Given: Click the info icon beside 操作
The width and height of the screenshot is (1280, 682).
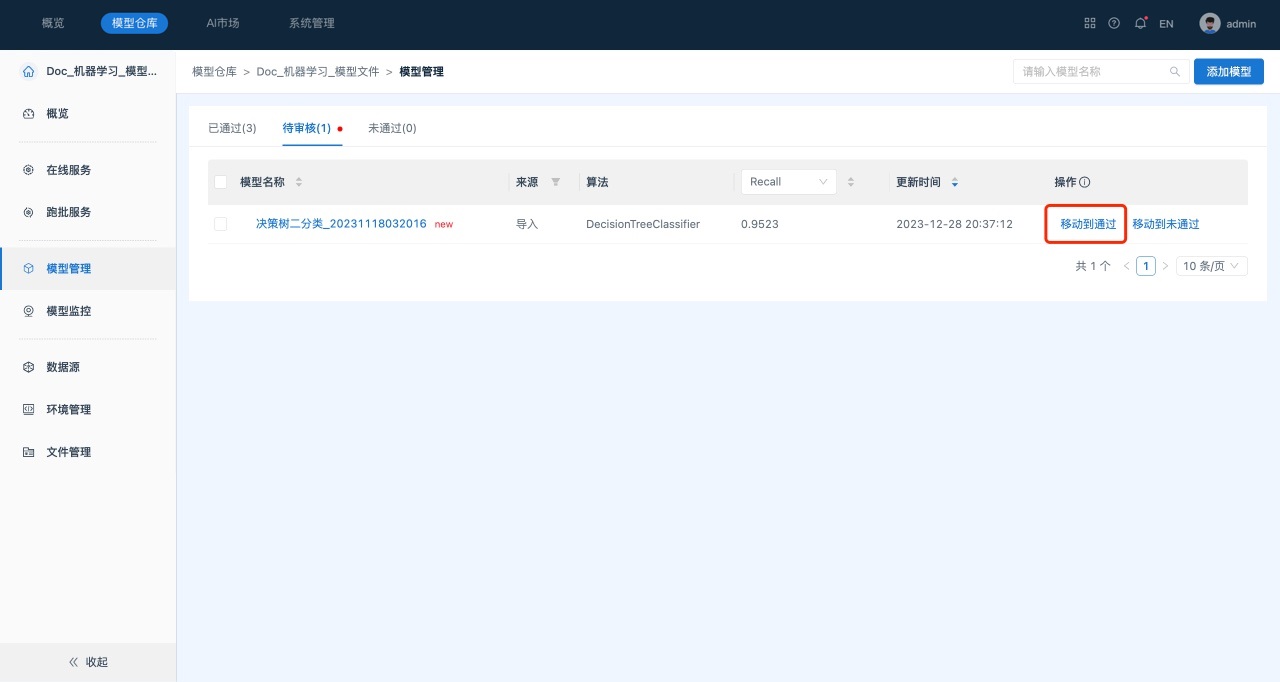Looking at the screenshot, I should point(1085,182).
